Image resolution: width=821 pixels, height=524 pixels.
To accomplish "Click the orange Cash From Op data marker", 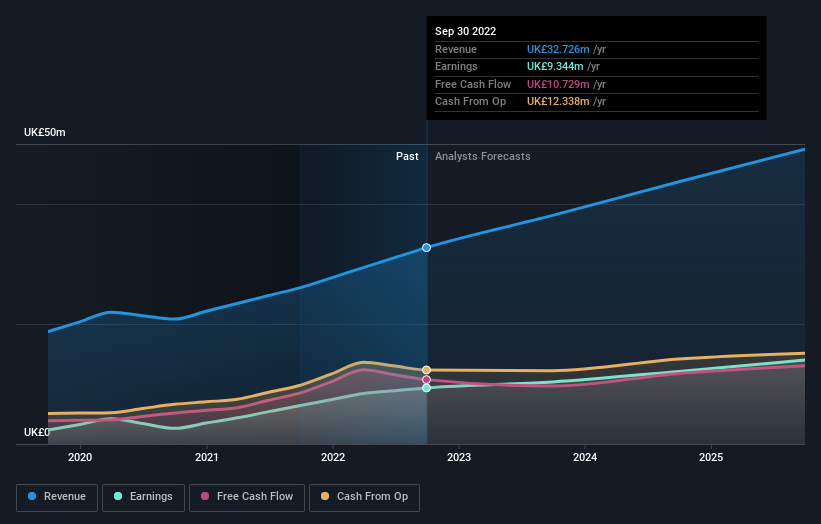I will tap(427, 370).
